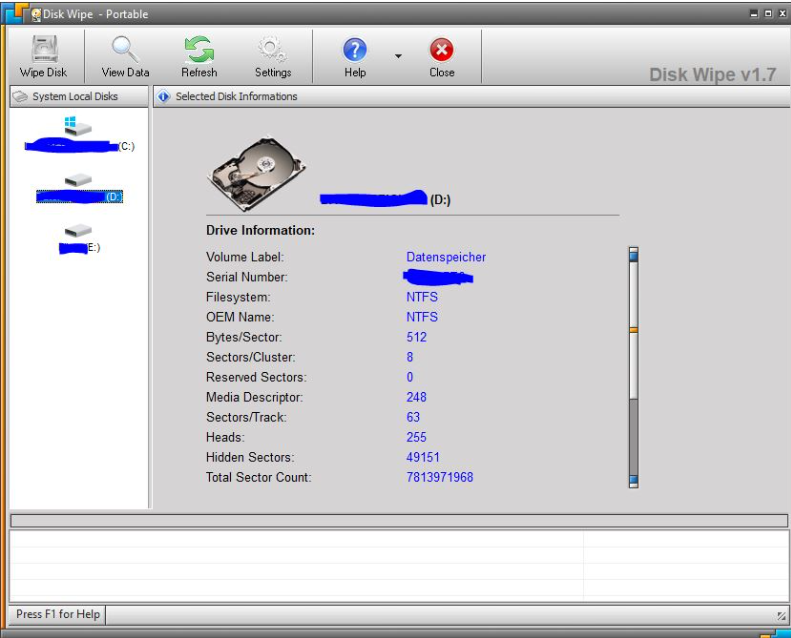Image resolution: width=791 pixels, height=638 pixels.
Task: Click the drive info scrollbar thumb
Action: [x=634, y=330]
